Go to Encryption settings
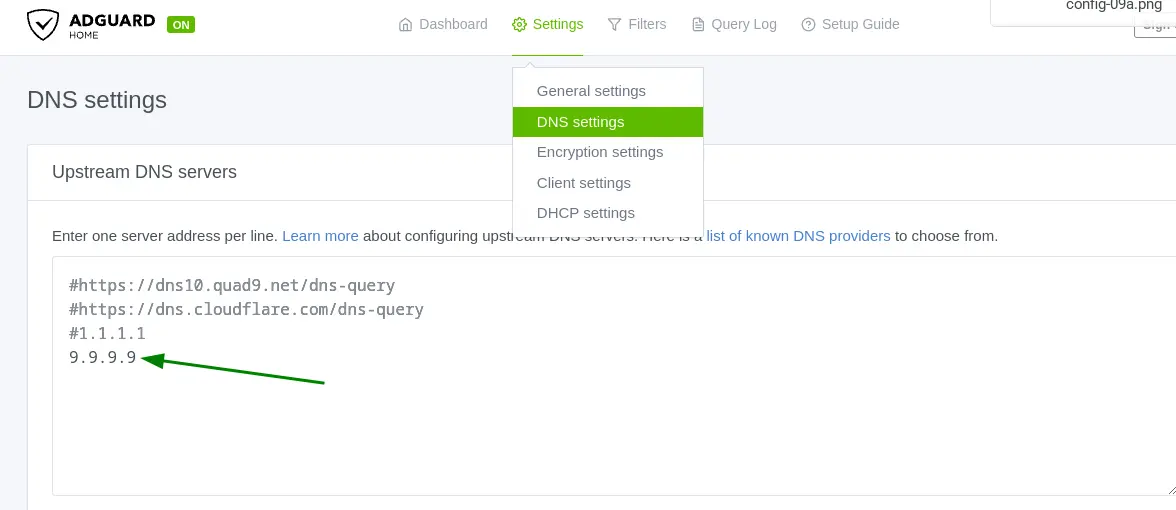The width and height of the screenshot is (1176, 510). pyautogui.click(x=600, y=152)
